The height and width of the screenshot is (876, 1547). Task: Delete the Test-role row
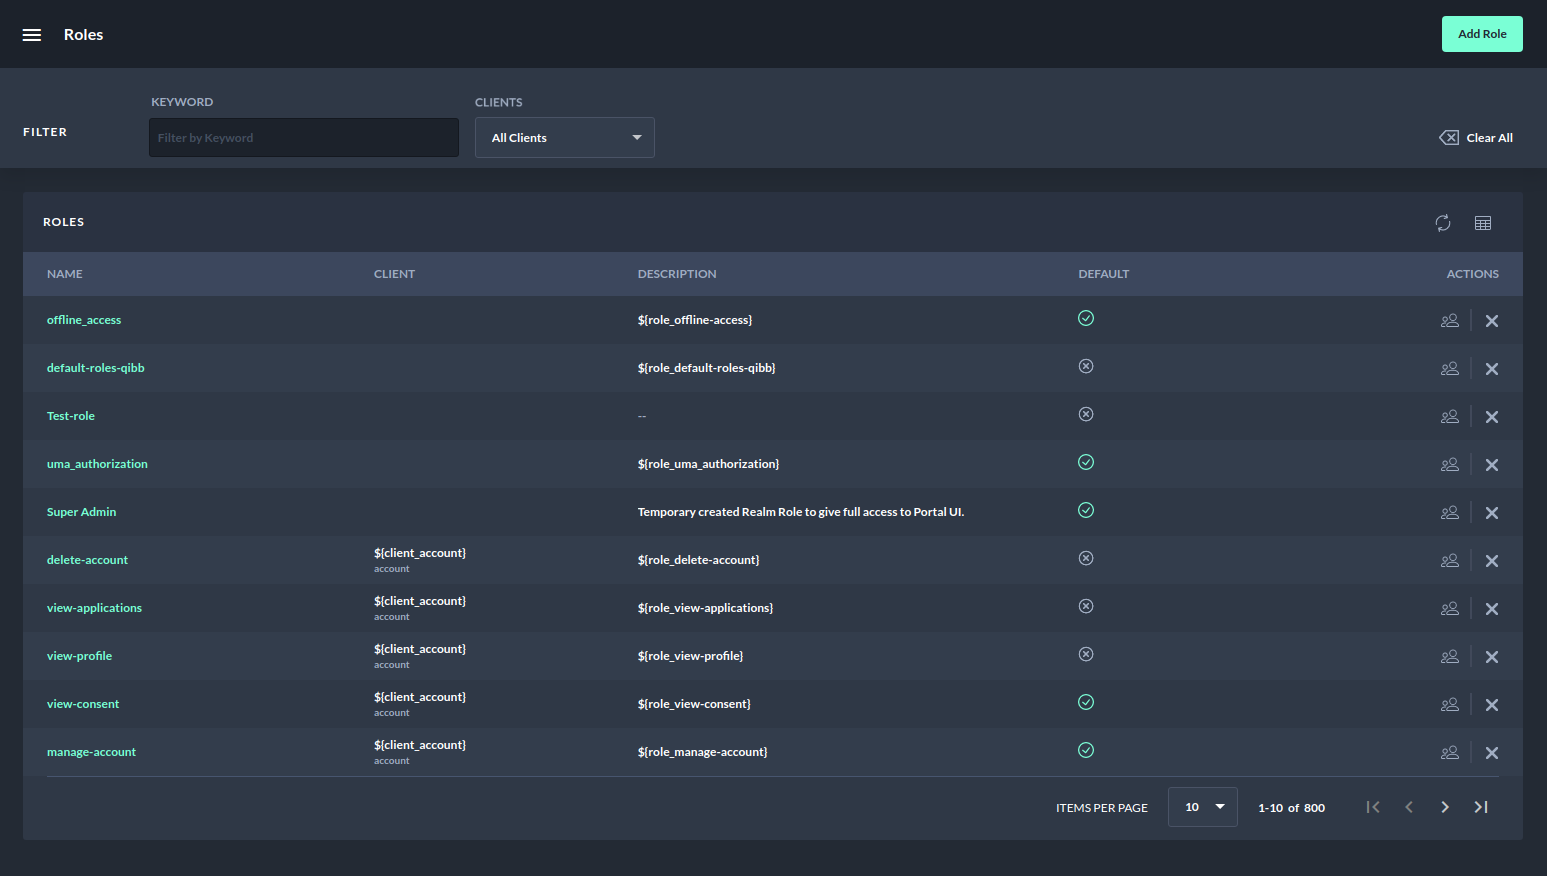[1491, 417]
